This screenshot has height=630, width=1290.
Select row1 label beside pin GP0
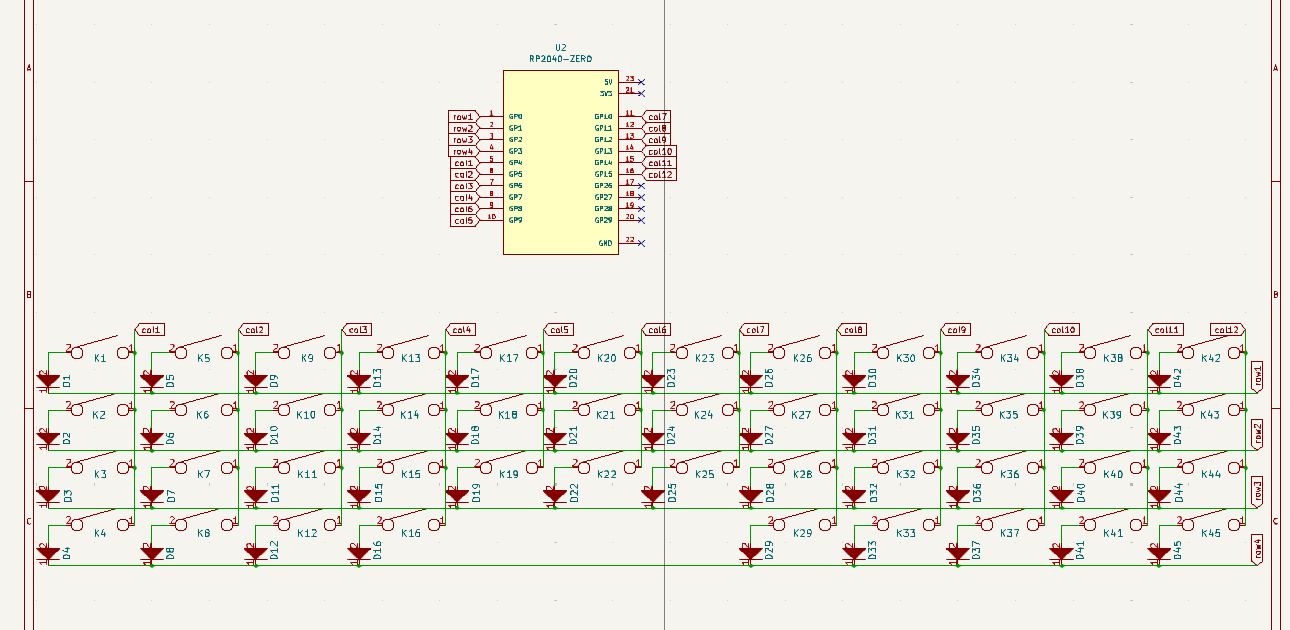click(462, 117)
